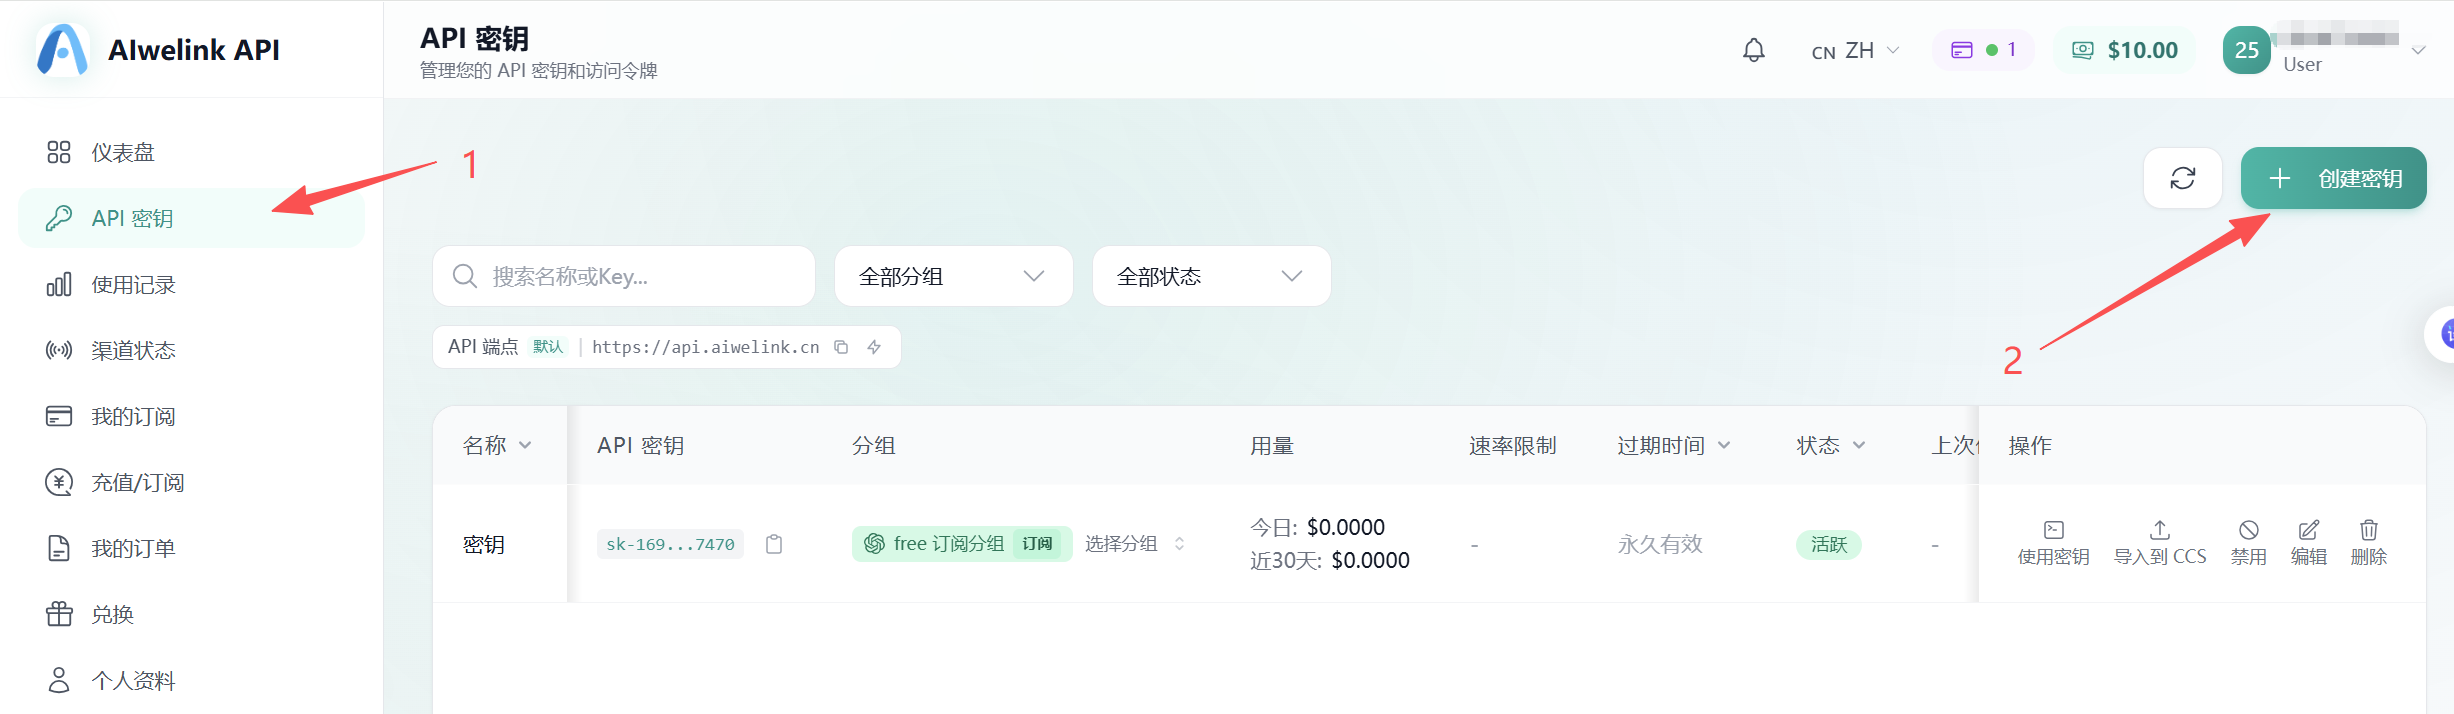Click the 删除 delete action icon
The width and height of the screenshot is (2454, 714).
(x=2368, y=543)
